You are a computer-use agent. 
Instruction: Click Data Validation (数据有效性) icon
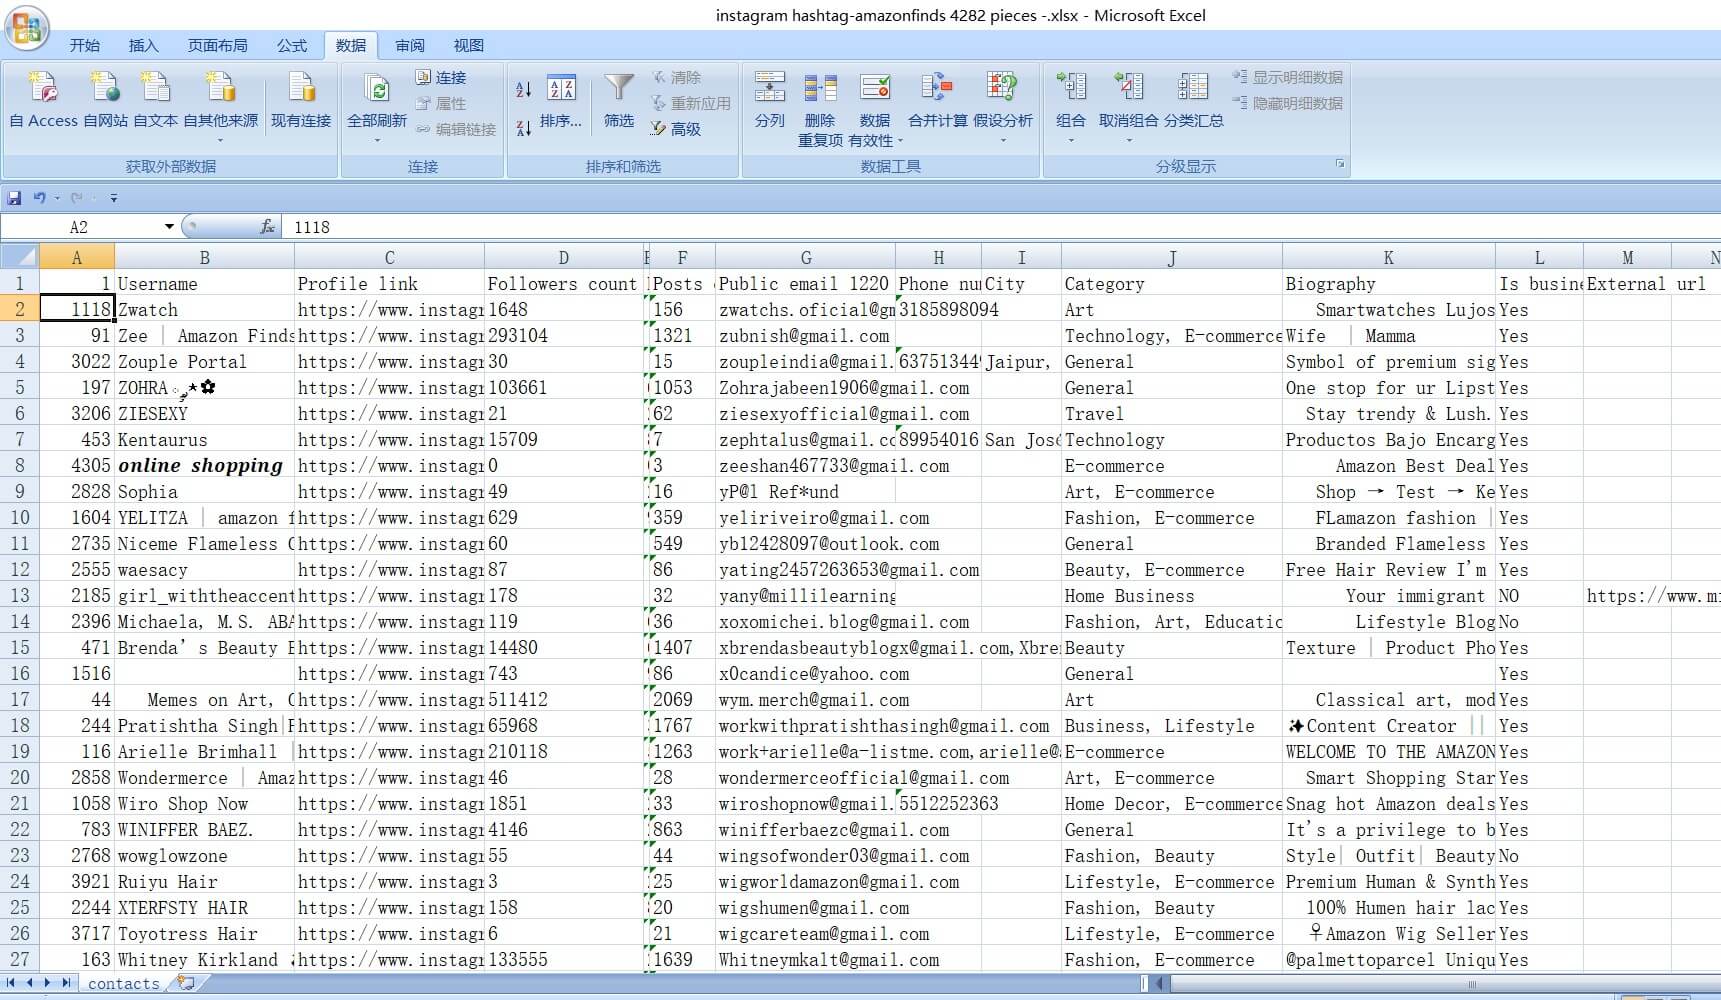(875, 87)
